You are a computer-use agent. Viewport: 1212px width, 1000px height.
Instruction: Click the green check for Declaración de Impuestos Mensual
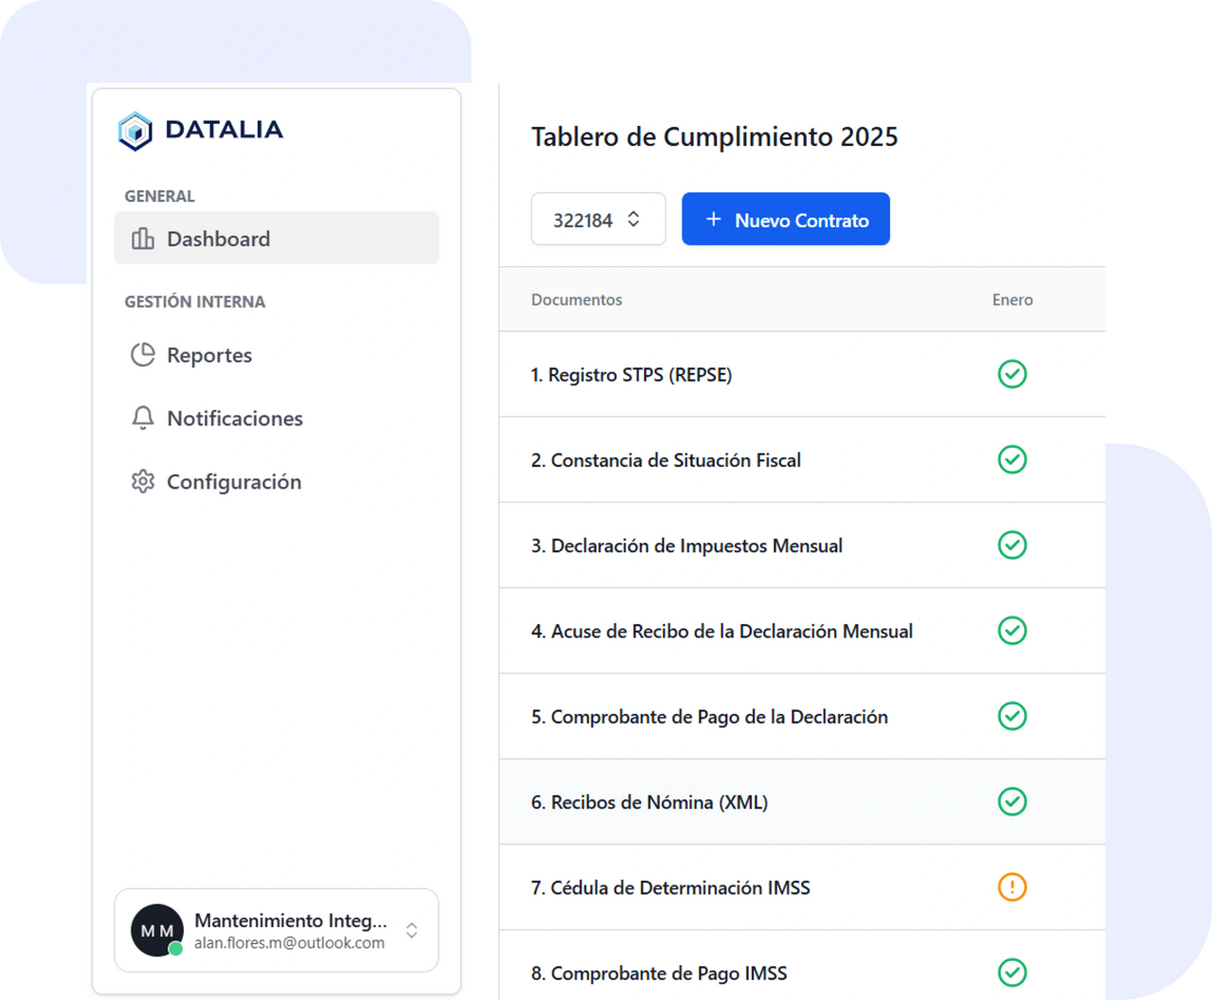tap(1012, 545)
